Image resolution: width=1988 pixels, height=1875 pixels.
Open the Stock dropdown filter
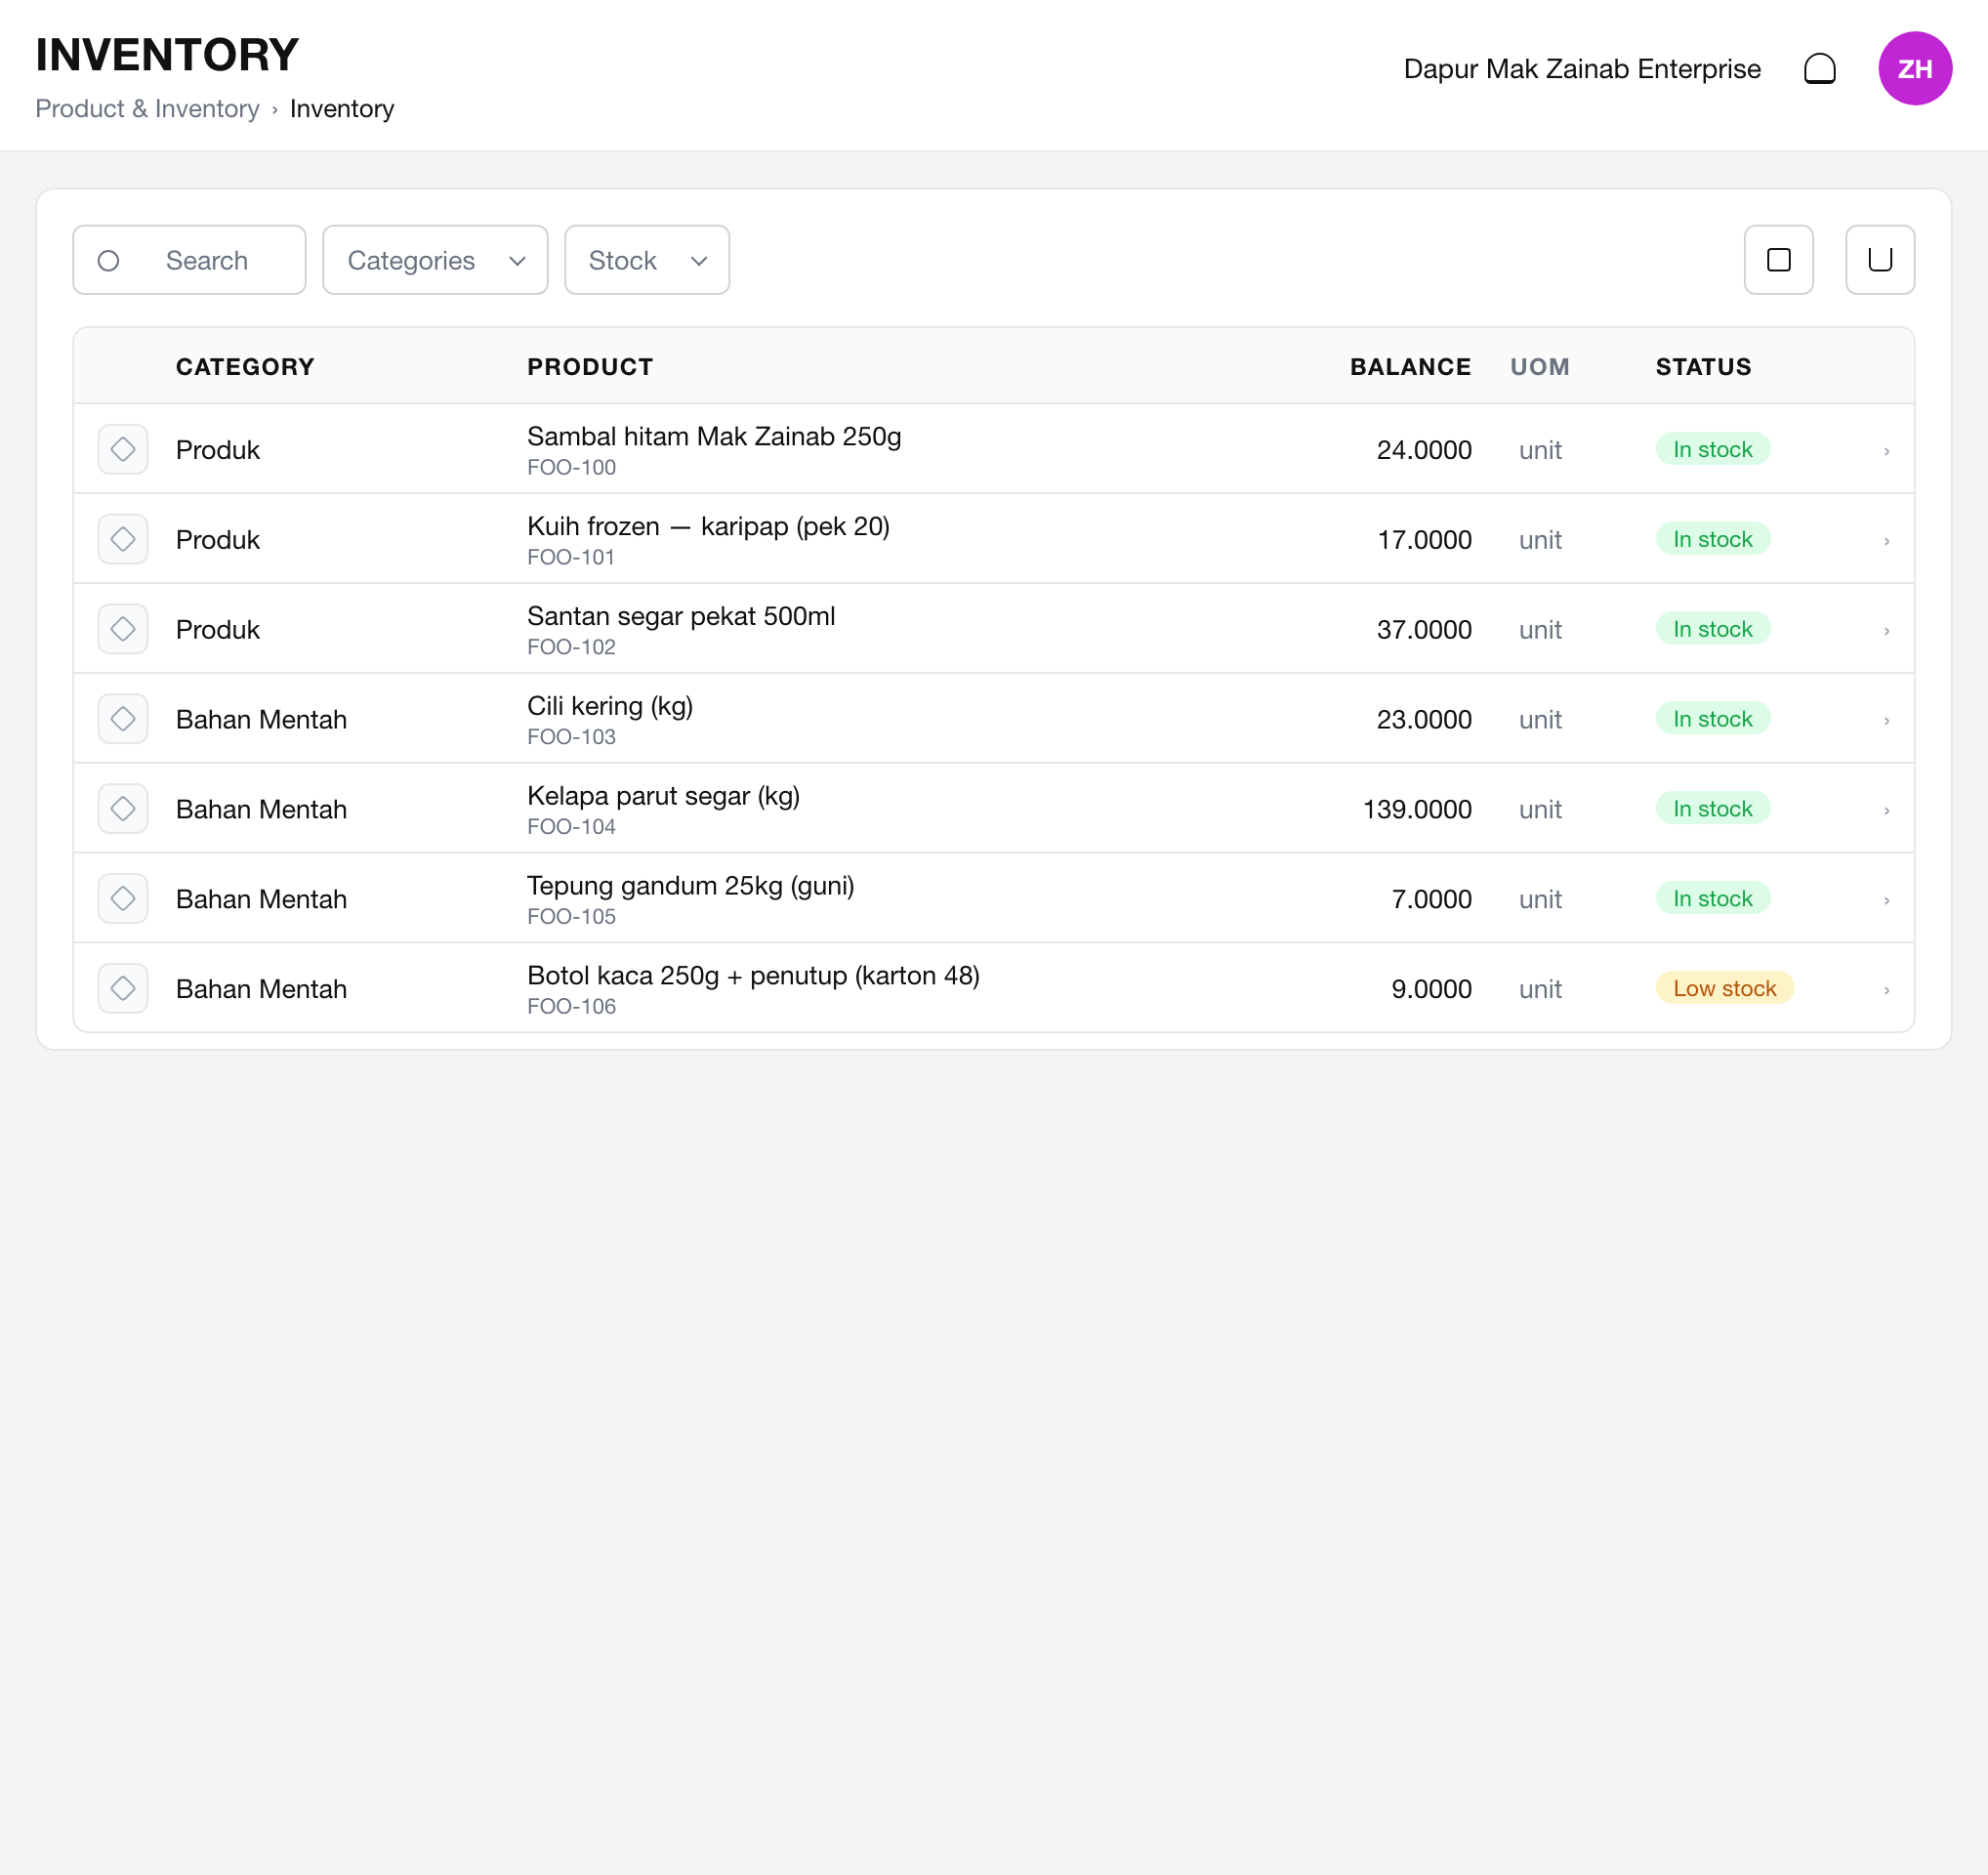tap(646, 260)
